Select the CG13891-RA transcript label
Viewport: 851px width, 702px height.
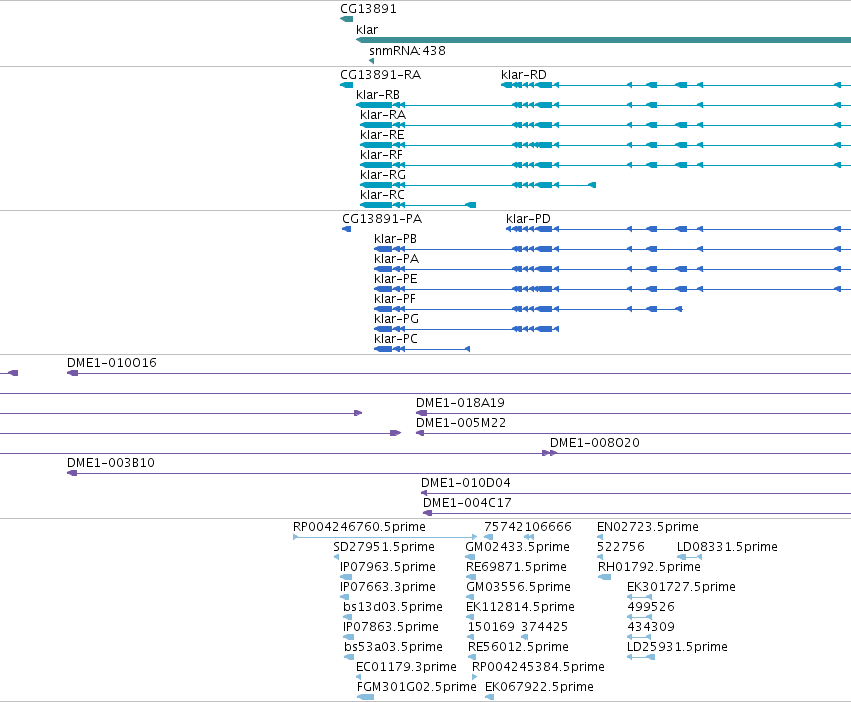click(380, 74)
